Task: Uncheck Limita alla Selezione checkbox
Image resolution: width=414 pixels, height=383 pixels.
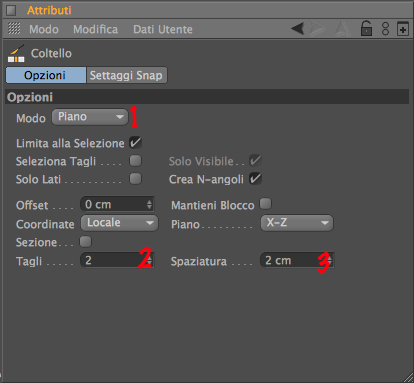Action: click(x=135, y=143)
